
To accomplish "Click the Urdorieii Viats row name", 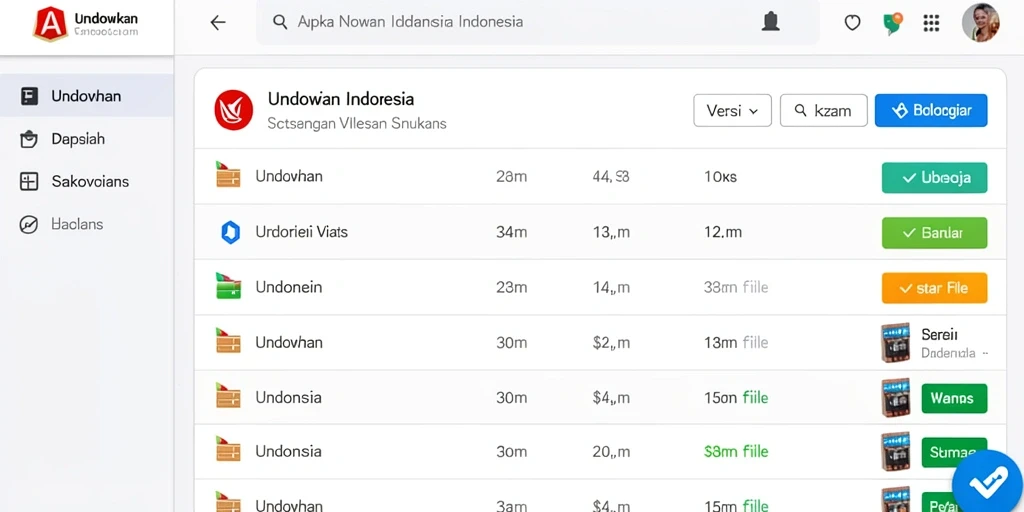I will pos(302,232).
